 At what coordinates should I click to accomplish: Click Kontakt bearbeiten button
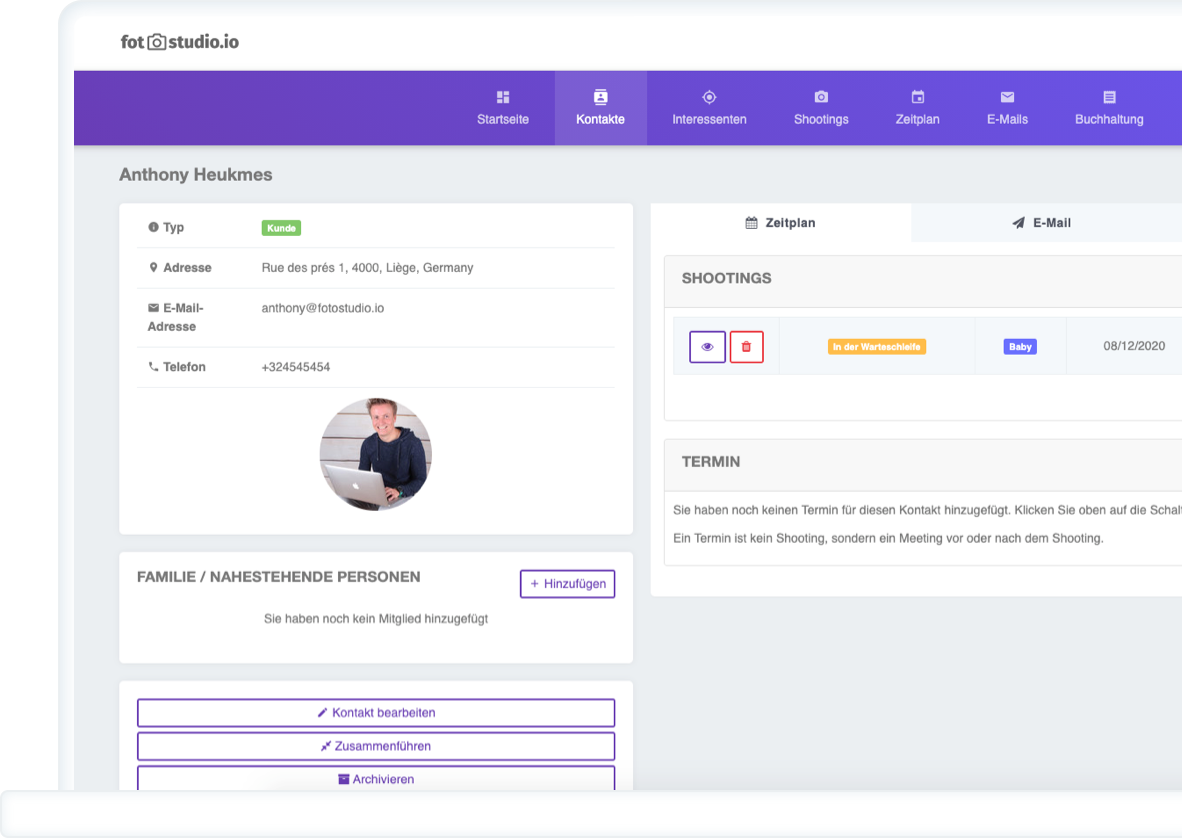pos(376,713)
